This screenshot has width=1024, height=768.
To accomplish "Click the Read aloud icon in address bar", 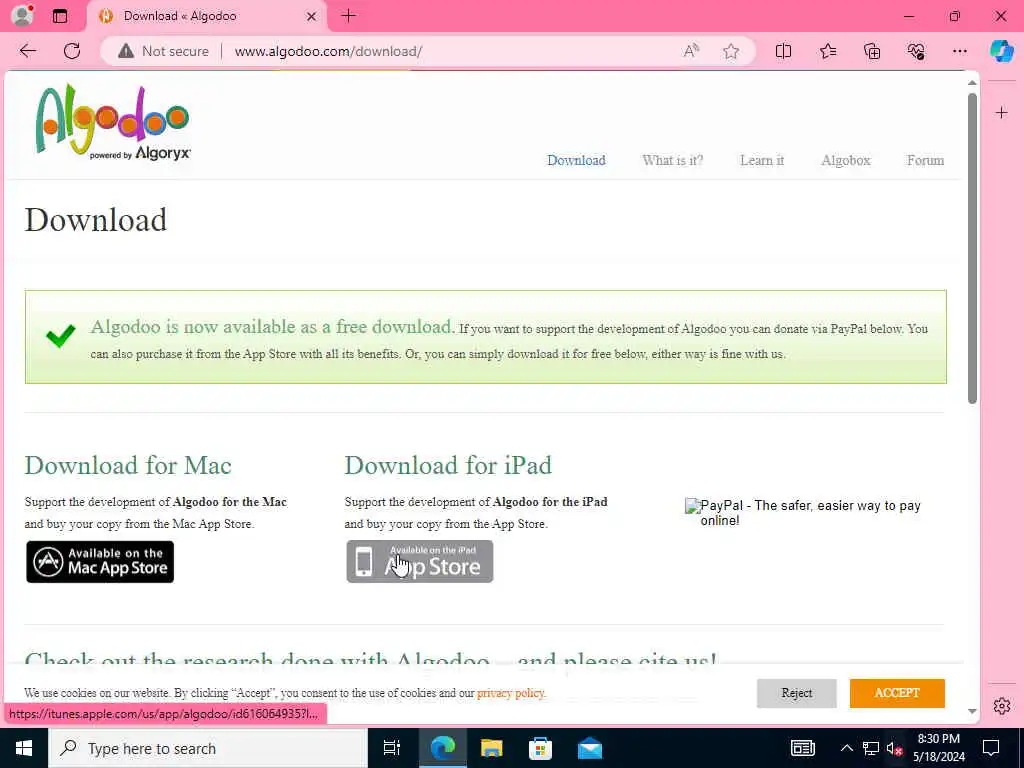I will click(x=691, y=51).
